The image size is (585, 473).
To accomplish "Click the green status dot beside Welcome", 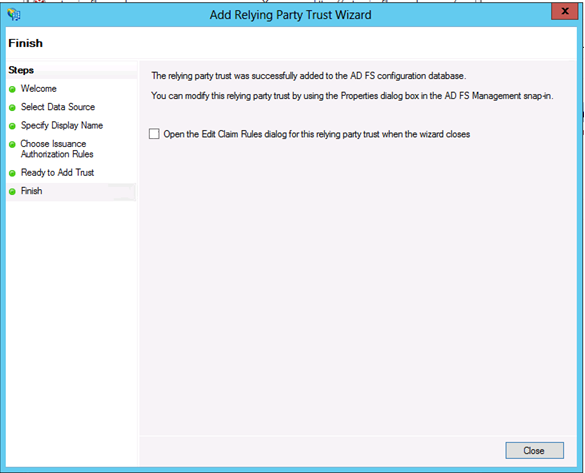I will 12,90.
